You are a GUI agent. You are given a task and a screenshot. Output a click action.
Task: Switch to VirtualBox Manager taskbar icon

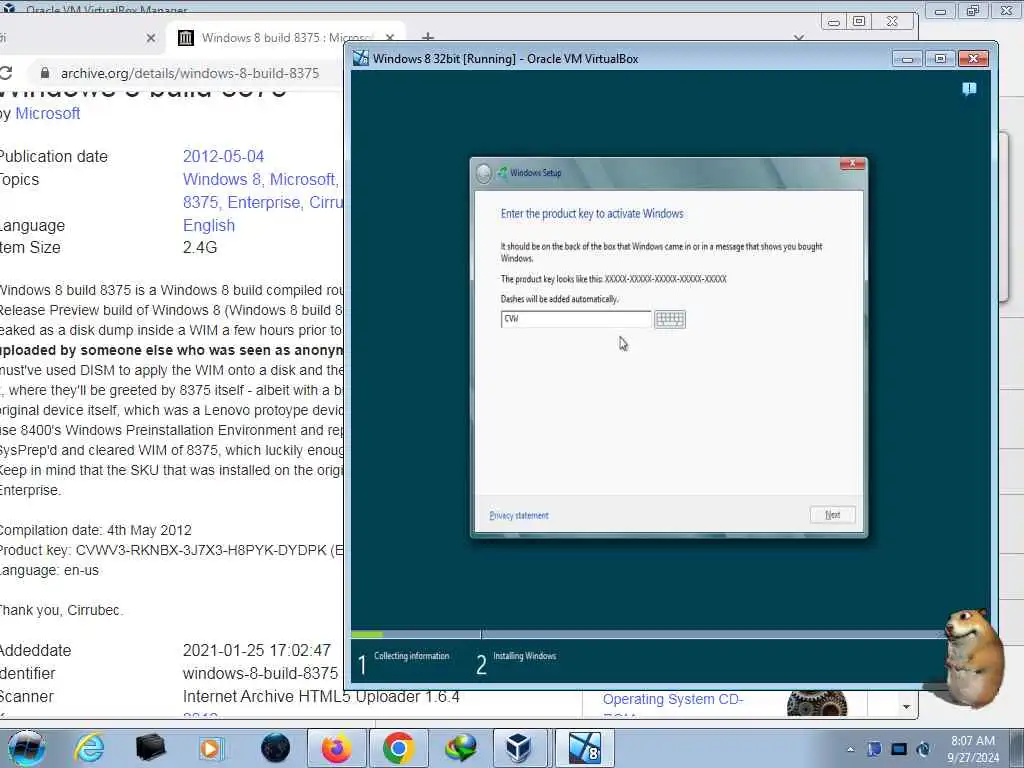pyautogui.click(x=519, y=748)
